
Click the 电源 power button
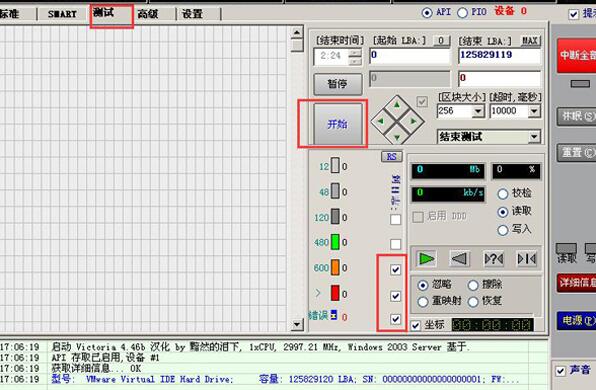pyautogui.click(x=576, y=320)
